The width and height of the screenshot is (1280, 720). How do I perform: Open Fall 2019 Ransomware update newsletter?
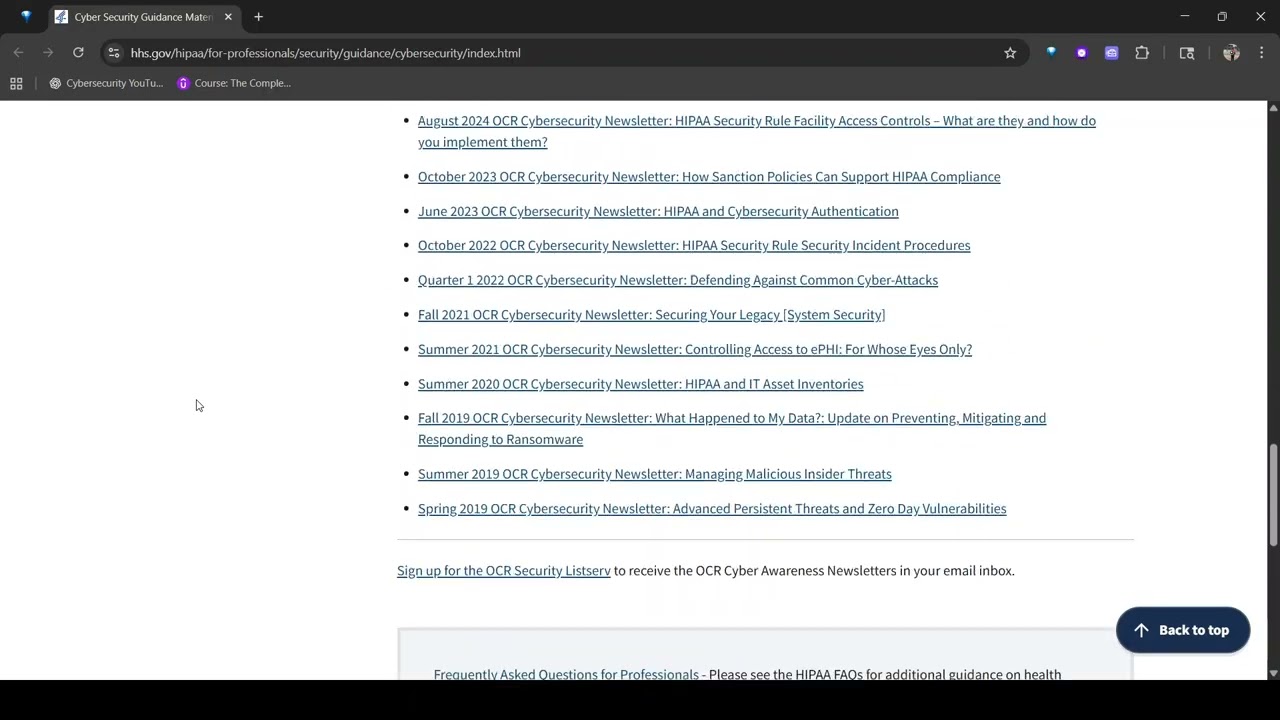(x=732, y=428)
